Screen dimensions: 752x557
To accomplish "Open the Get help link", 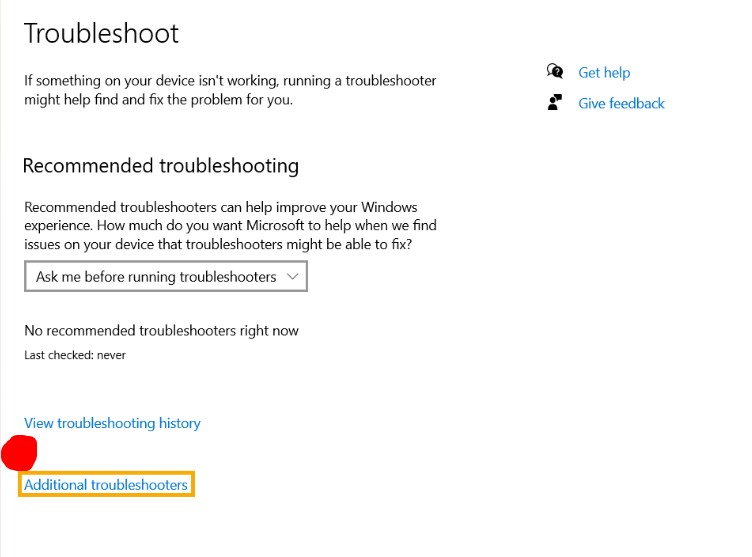I will (604, 72).
